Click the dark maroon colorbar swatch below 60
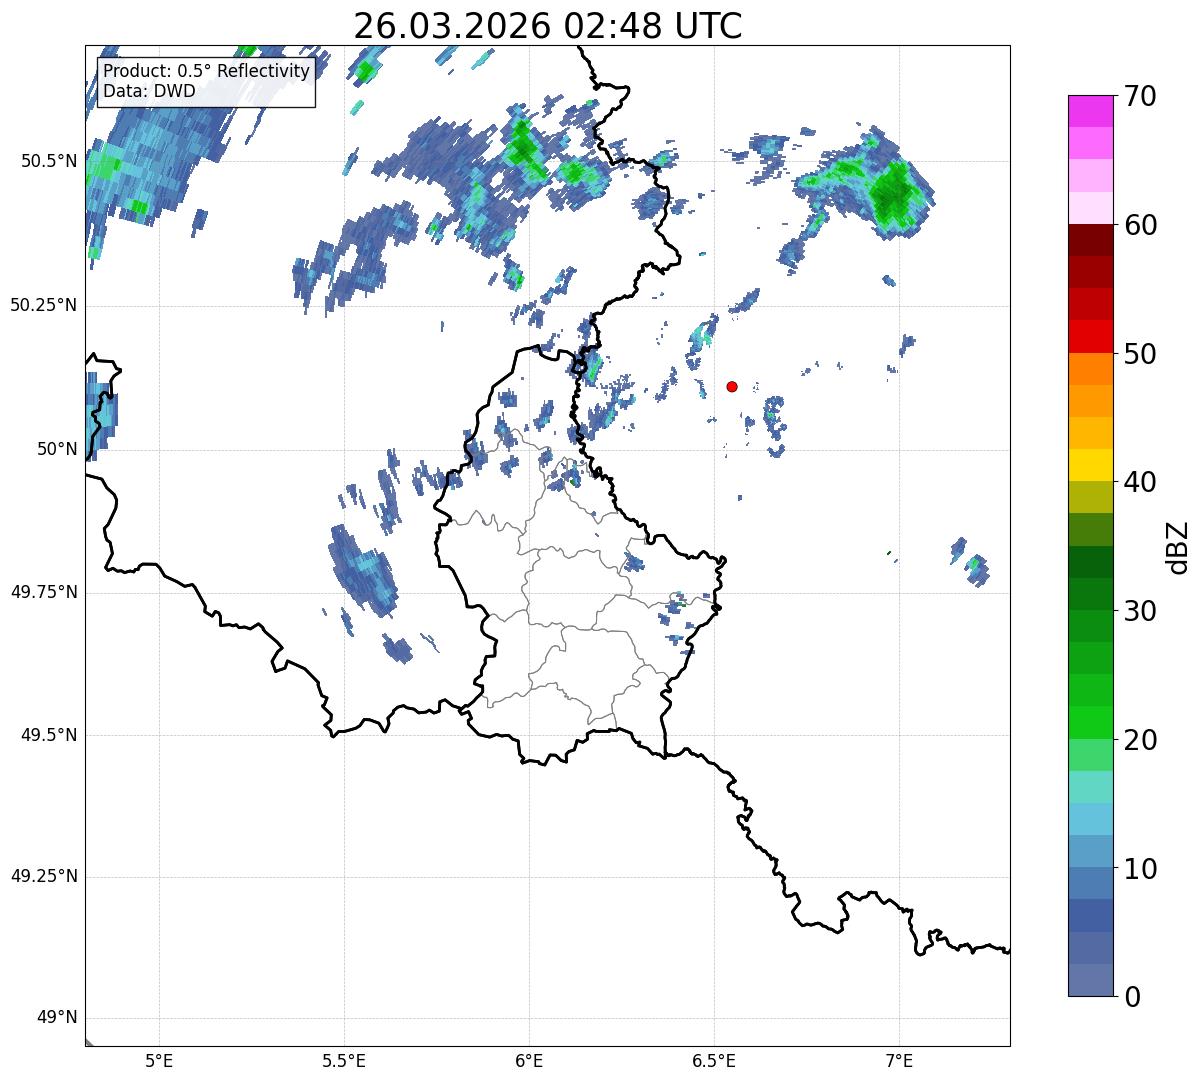Viewport: 1202px width, 1081px height. (1090, 240)
